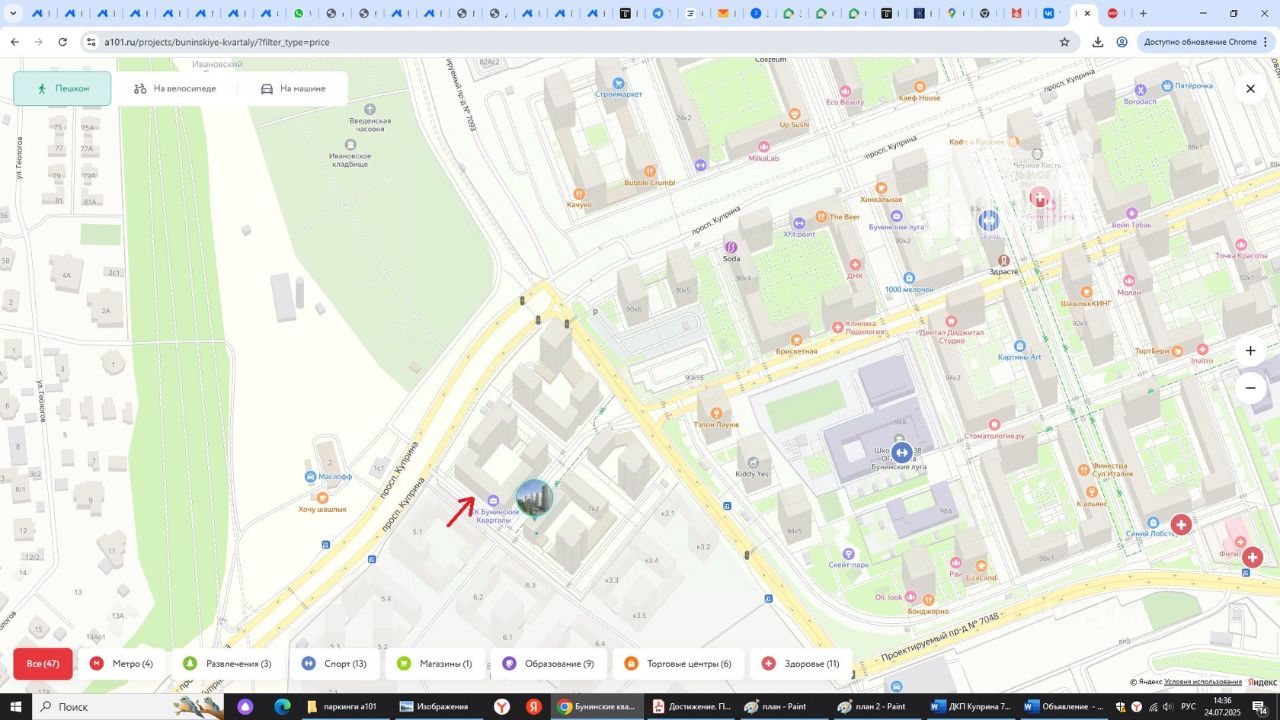Image resolution: width=1280 pixels, height=720 pixels.
Task: Close the map overlay with X button
Action: 1250,89
